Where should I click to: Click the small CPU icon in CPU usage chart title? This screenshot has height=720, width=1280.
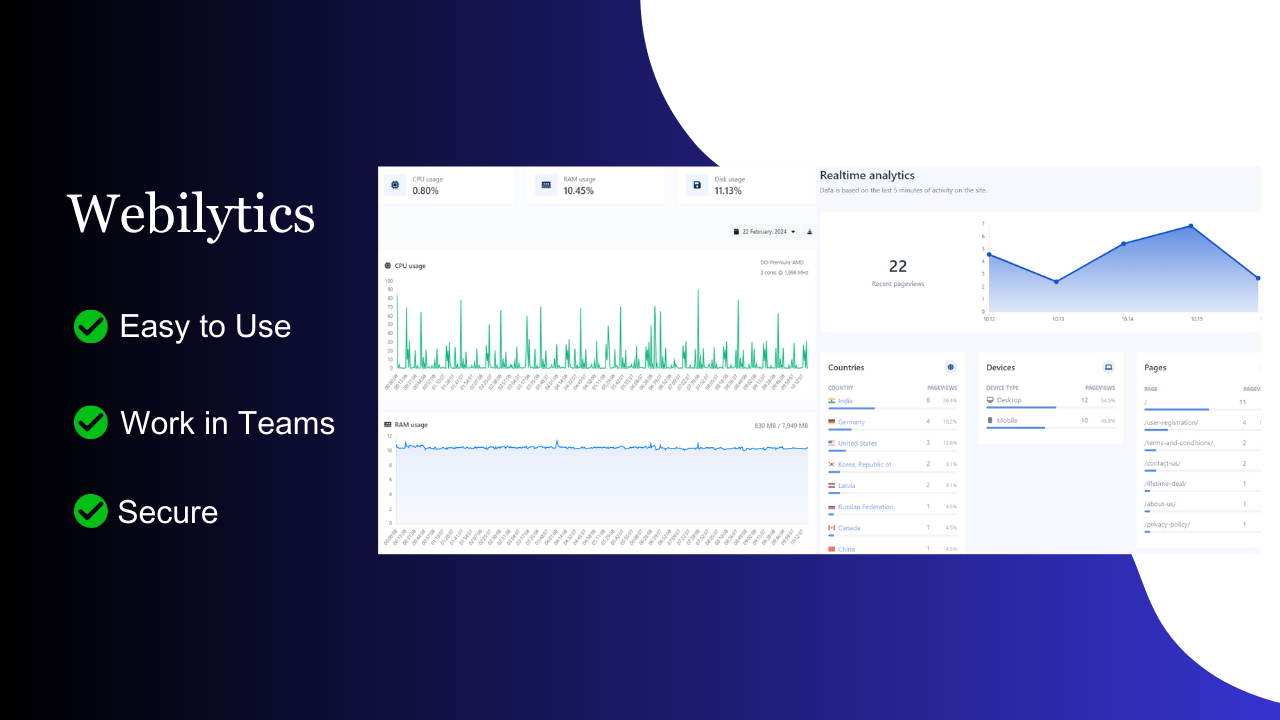[388, 266]
